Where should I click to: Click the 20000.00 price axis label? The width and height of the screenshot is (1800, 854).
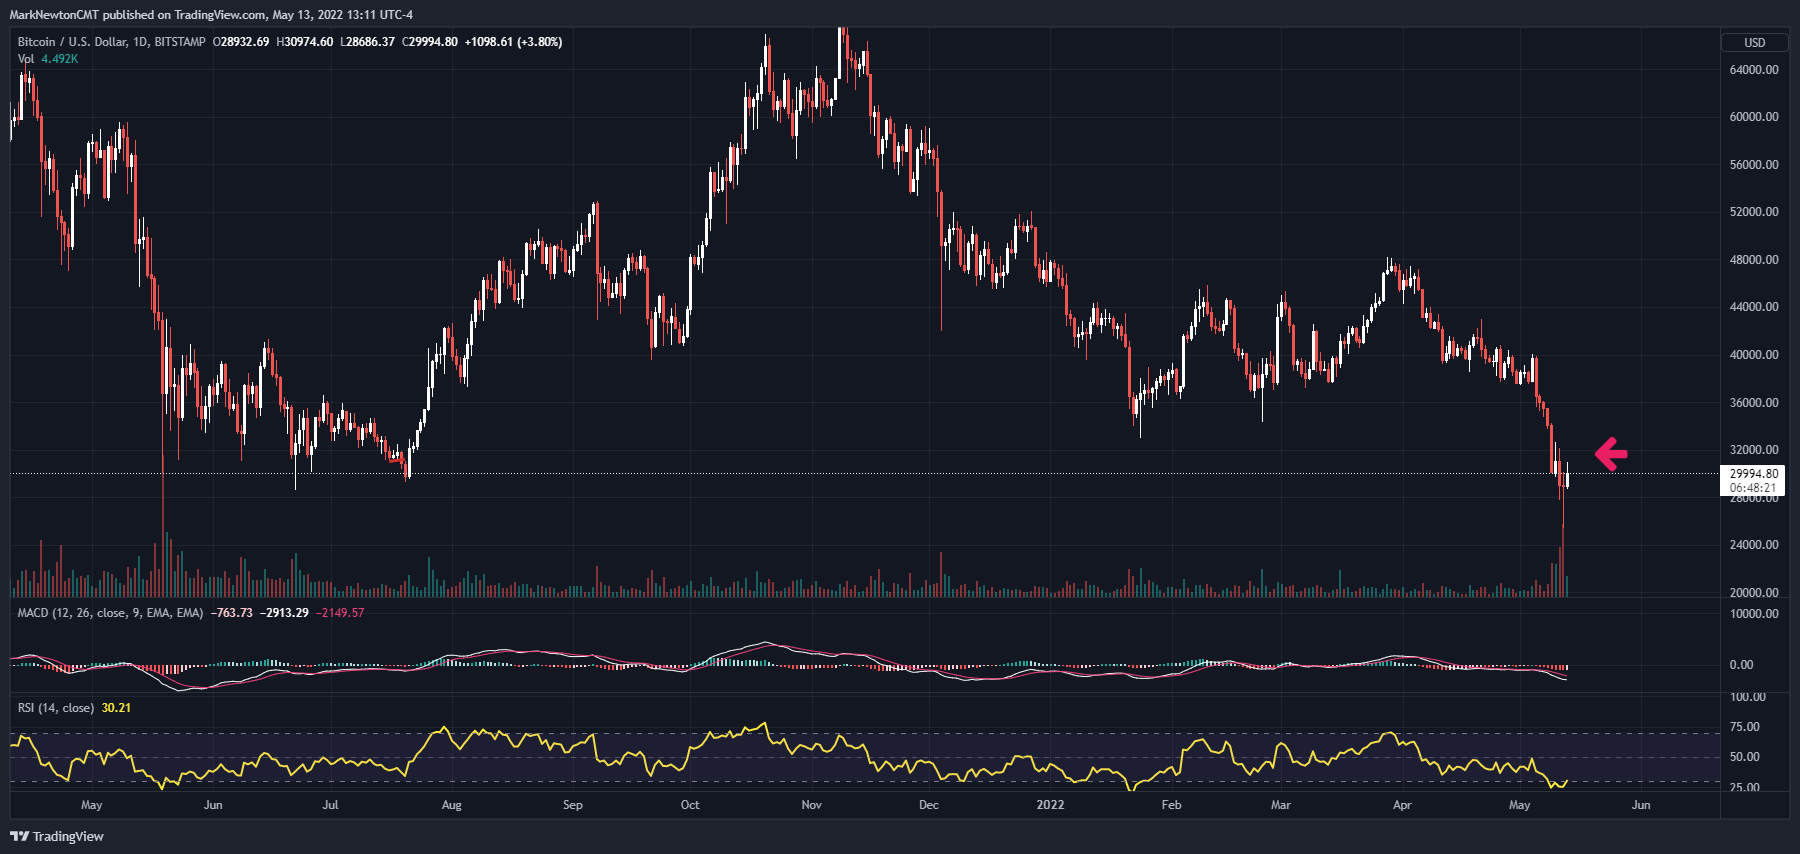coord(1754,593)
